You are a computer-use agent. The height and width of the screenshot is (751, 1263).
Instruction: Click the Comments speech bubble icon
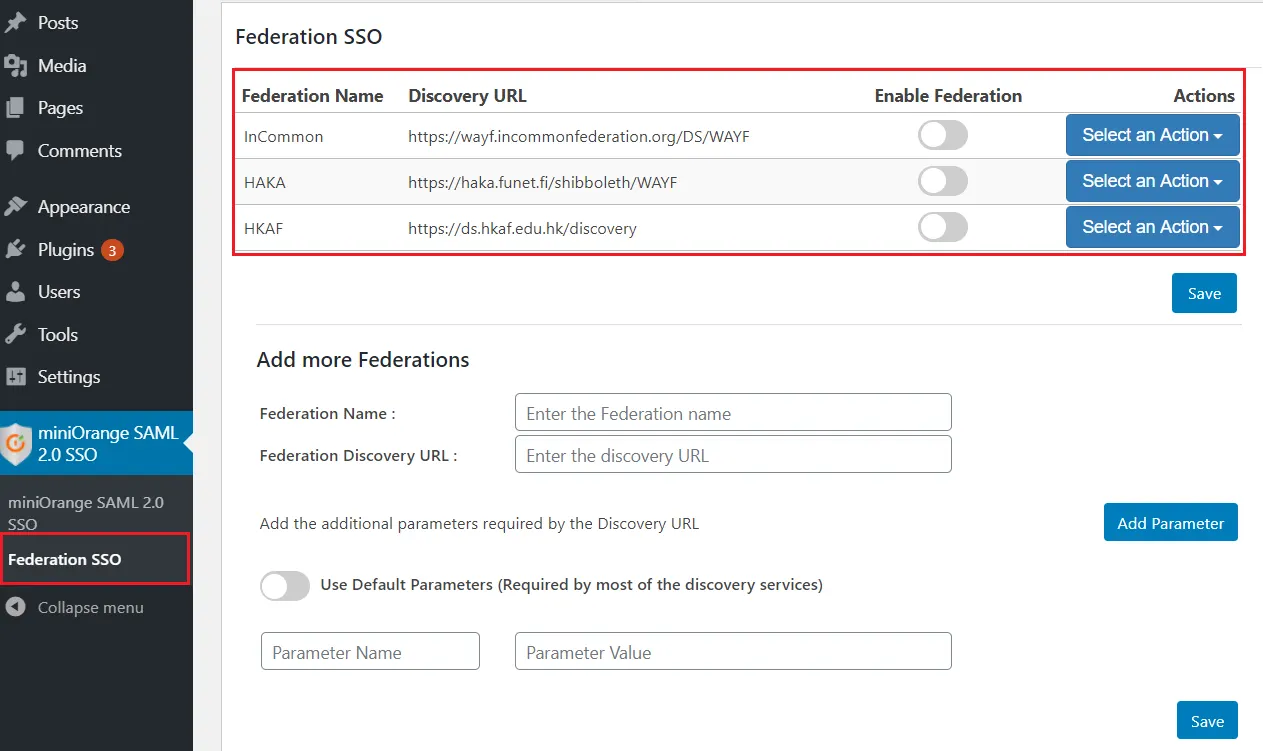[x=15, y=151]
